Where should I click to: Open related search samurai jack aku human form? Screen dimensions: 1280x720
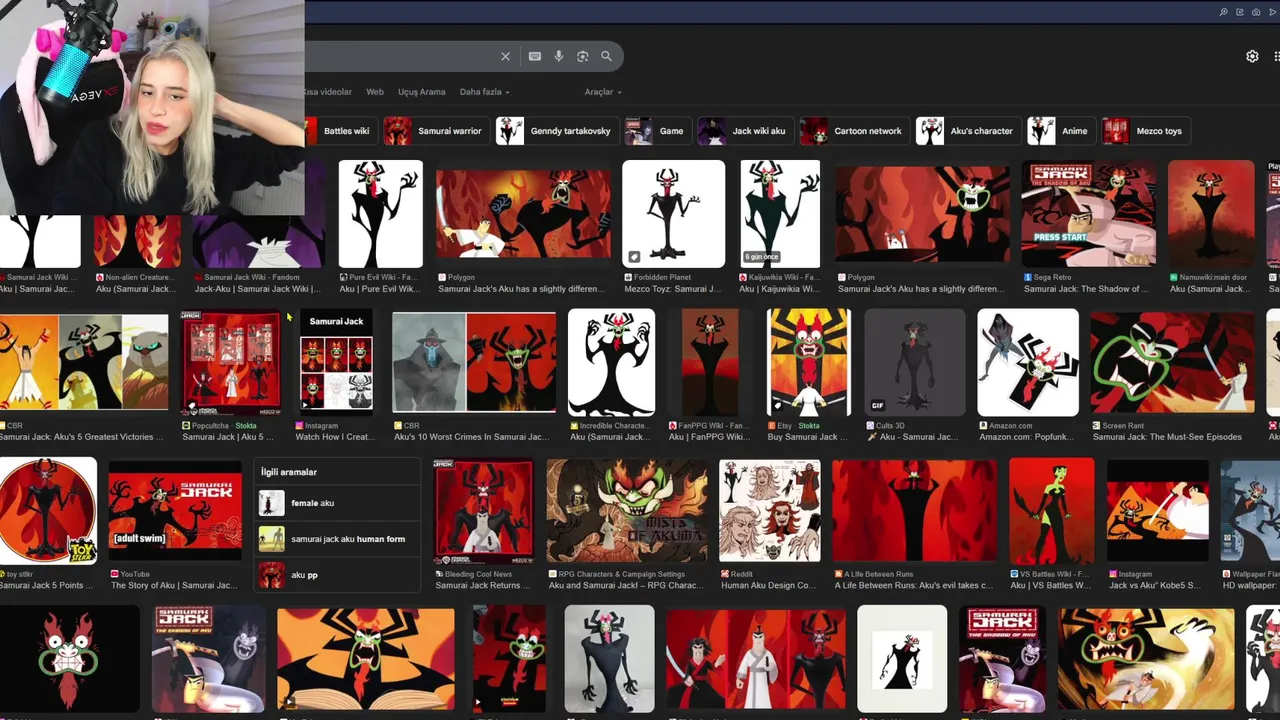click(336, 539)
